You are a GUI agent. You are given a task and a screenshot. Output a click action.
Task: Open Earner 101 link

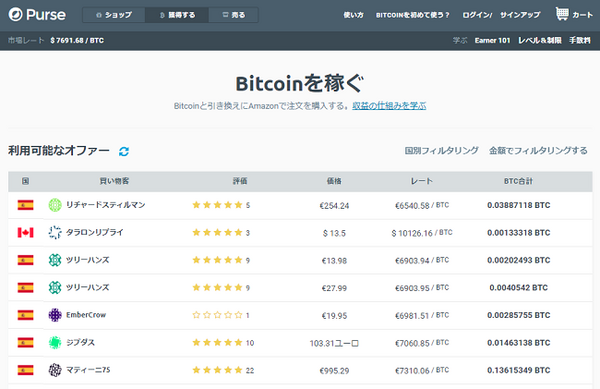tap(492, 40)
